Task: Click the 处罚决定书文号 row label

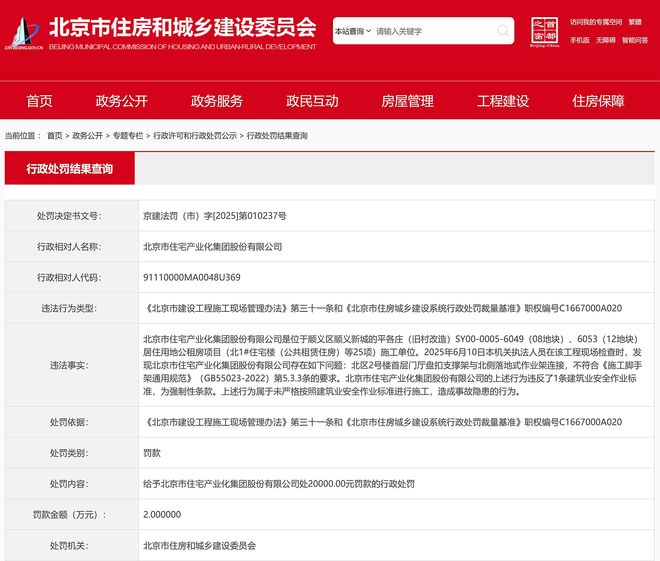Action: tap(69, 216)
